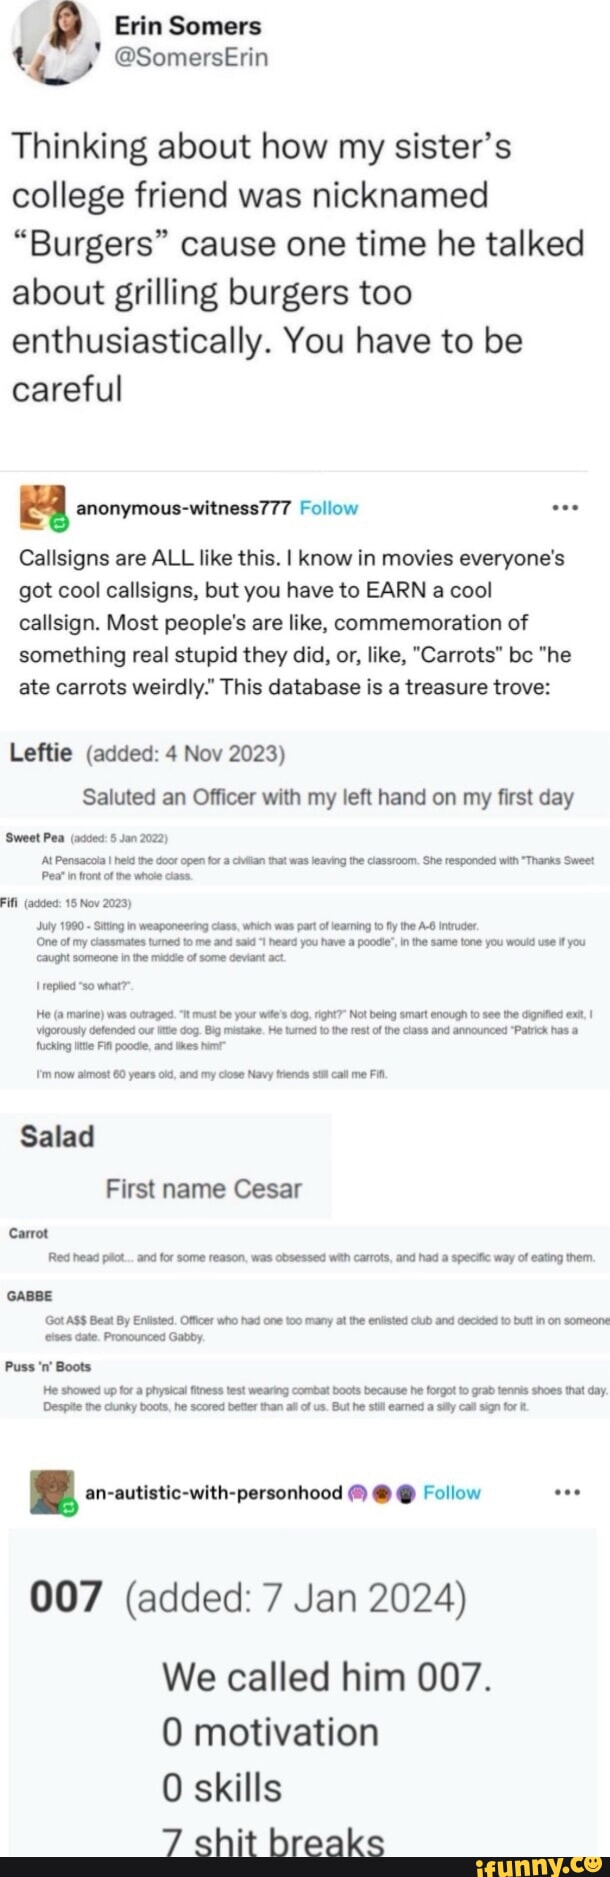Click the green reblog badge on anonymous-witness777's avatar
Screen dimensions: 610x1877
pyautogui.click(x=57, y=519)
